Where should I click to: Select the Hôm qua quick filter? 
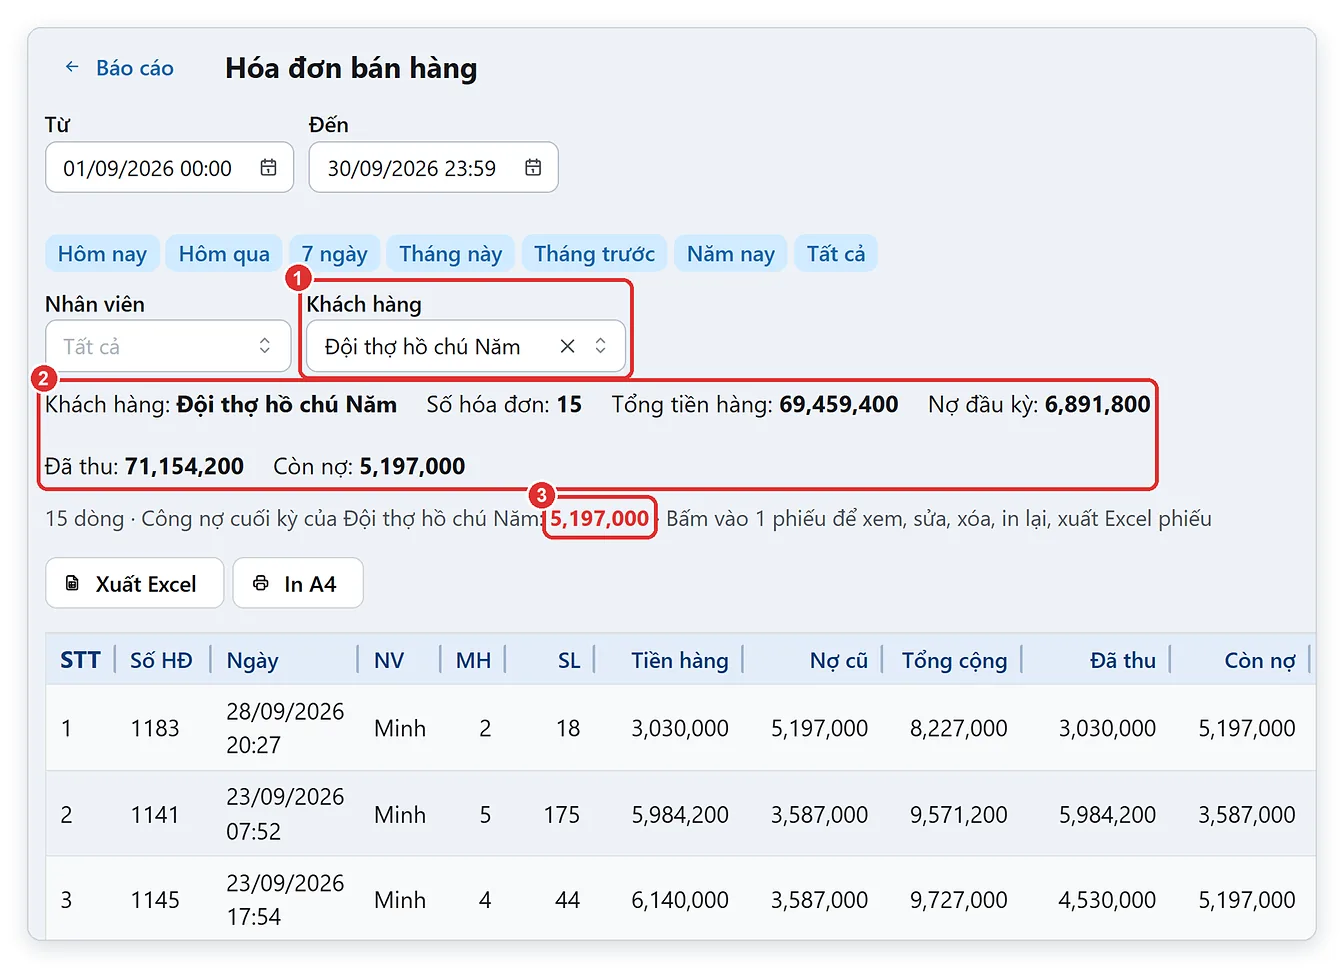224,254
